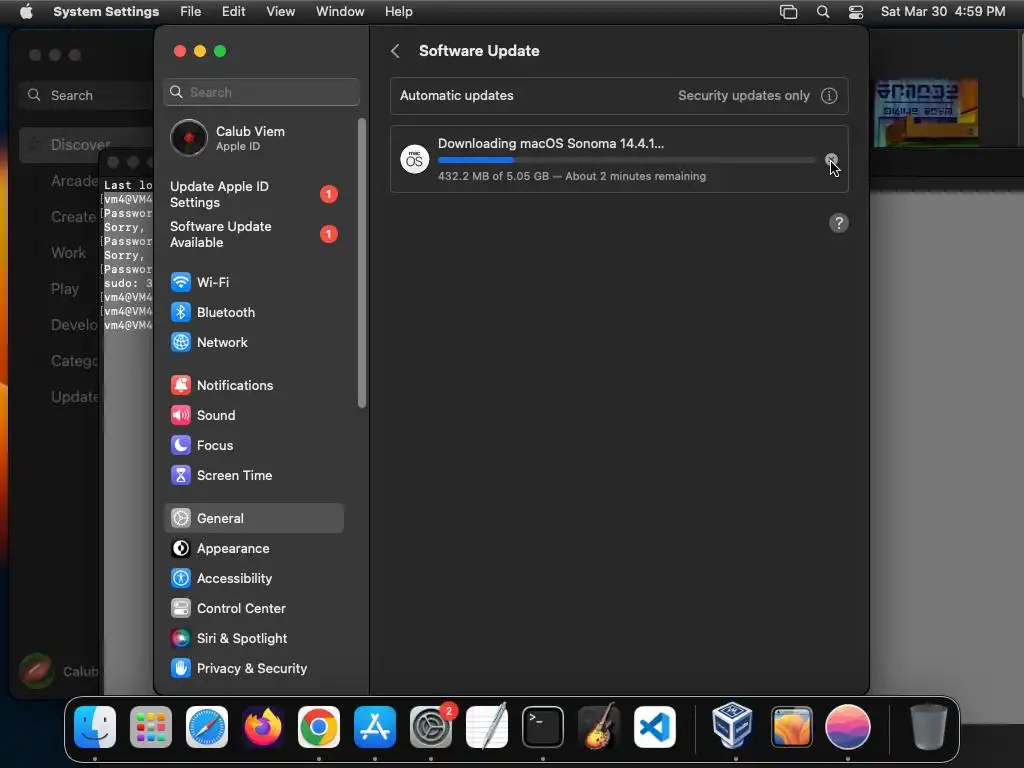Open Notifications settings
Viewport: 1024px width, 768px height.
(x=254, y=385)
